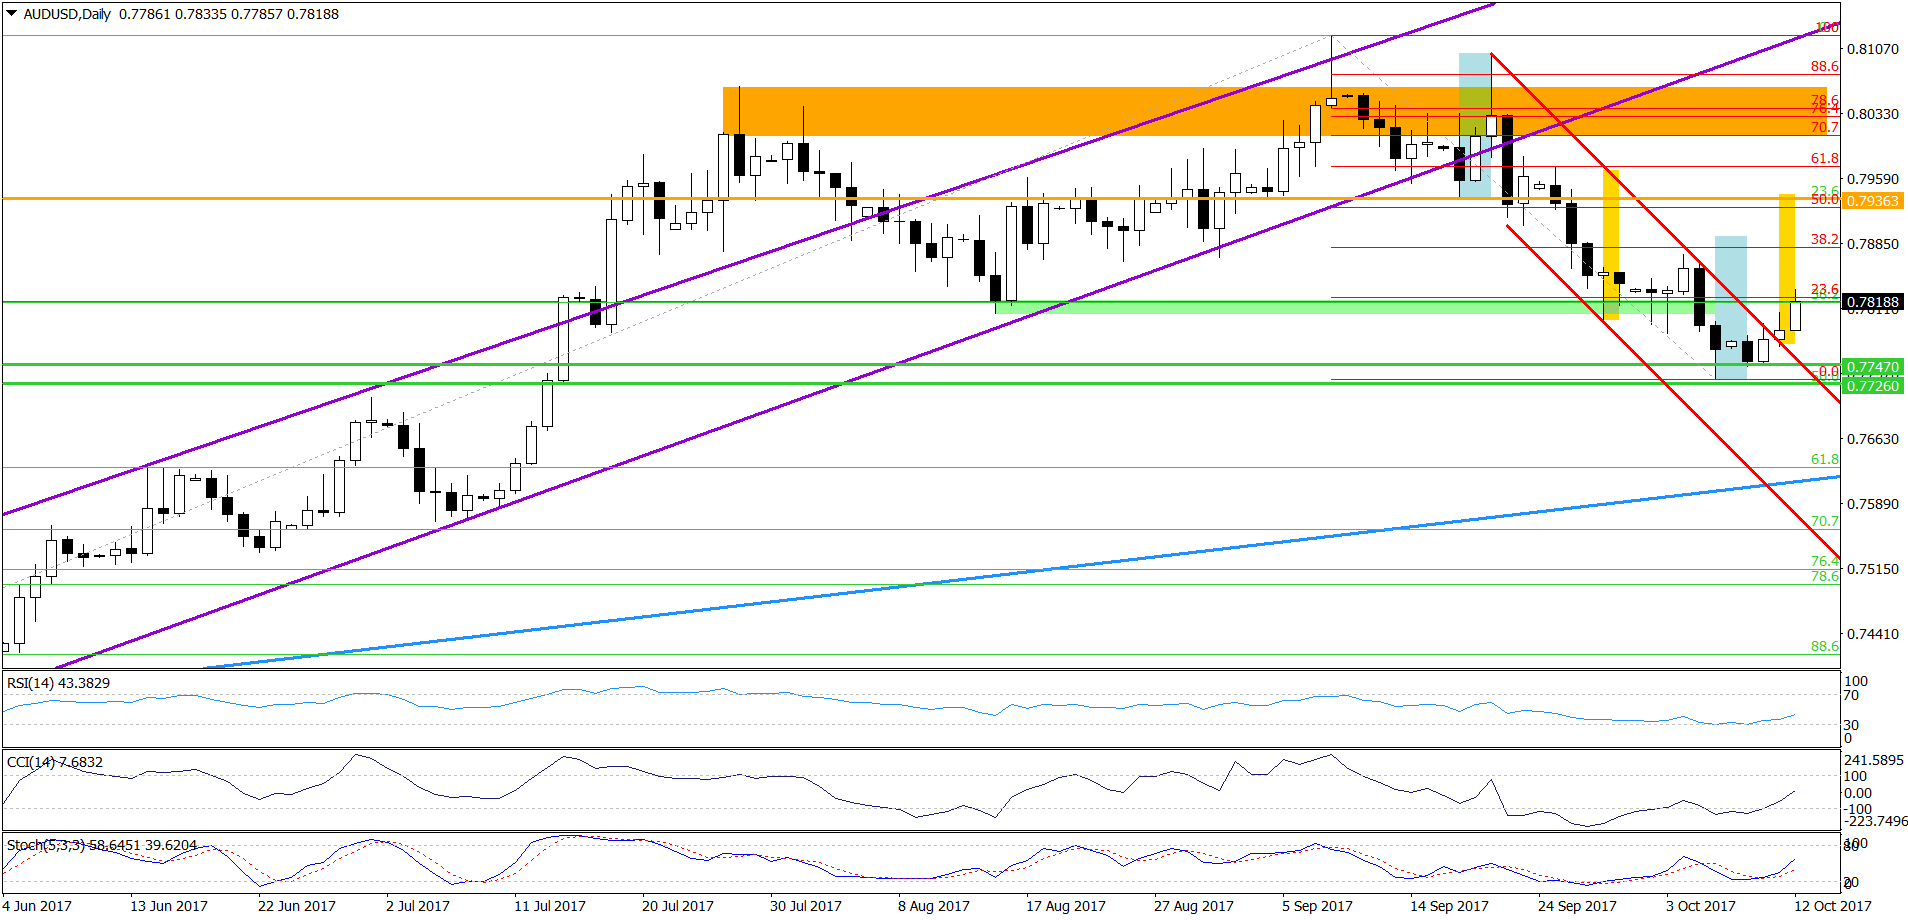Click the red 88.6 Fibonacci label near the top
Image resolution: width=1908 pixels, height=920 pixels.
[1825, 67]
